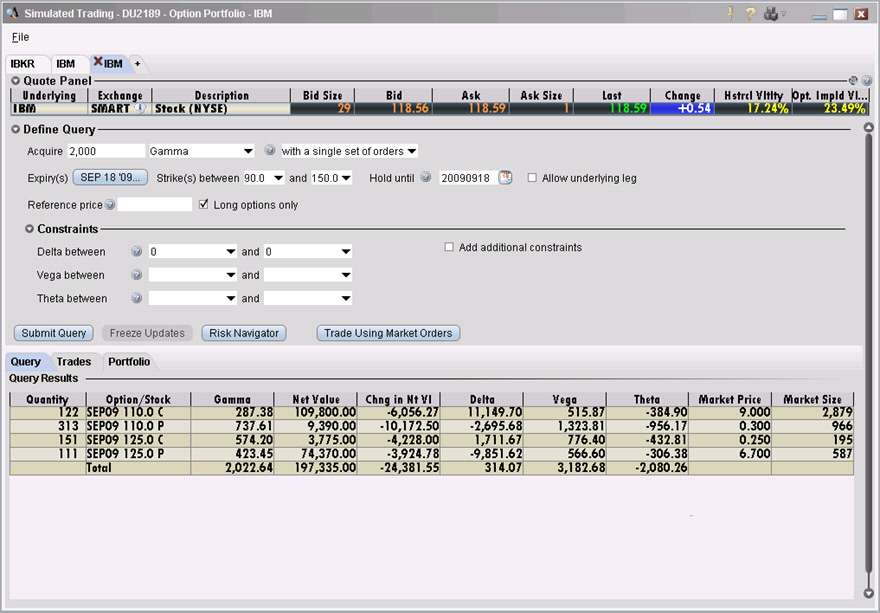This screenshot has width=880, height=613.
Task: Click the help icon beside Reference price
Action: (110, 205)
